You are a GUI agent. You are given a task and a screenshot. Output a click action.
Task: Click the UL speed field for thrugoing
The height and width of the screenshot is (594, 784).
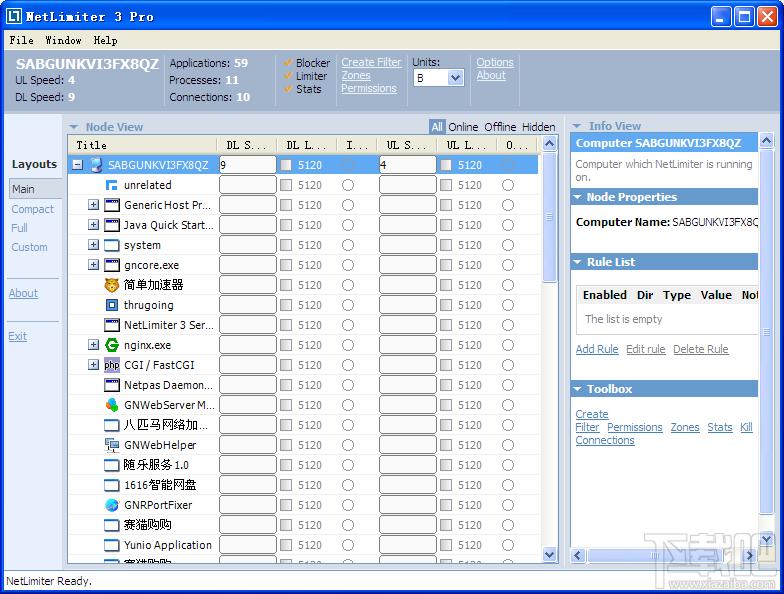point(408,305)
